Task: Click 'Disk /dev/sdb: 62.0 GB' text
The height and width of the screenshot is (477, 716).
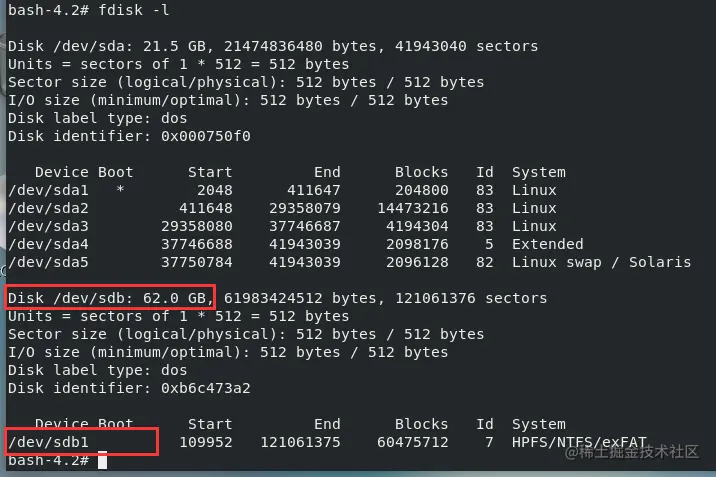Action: click(x=106, y=298)
